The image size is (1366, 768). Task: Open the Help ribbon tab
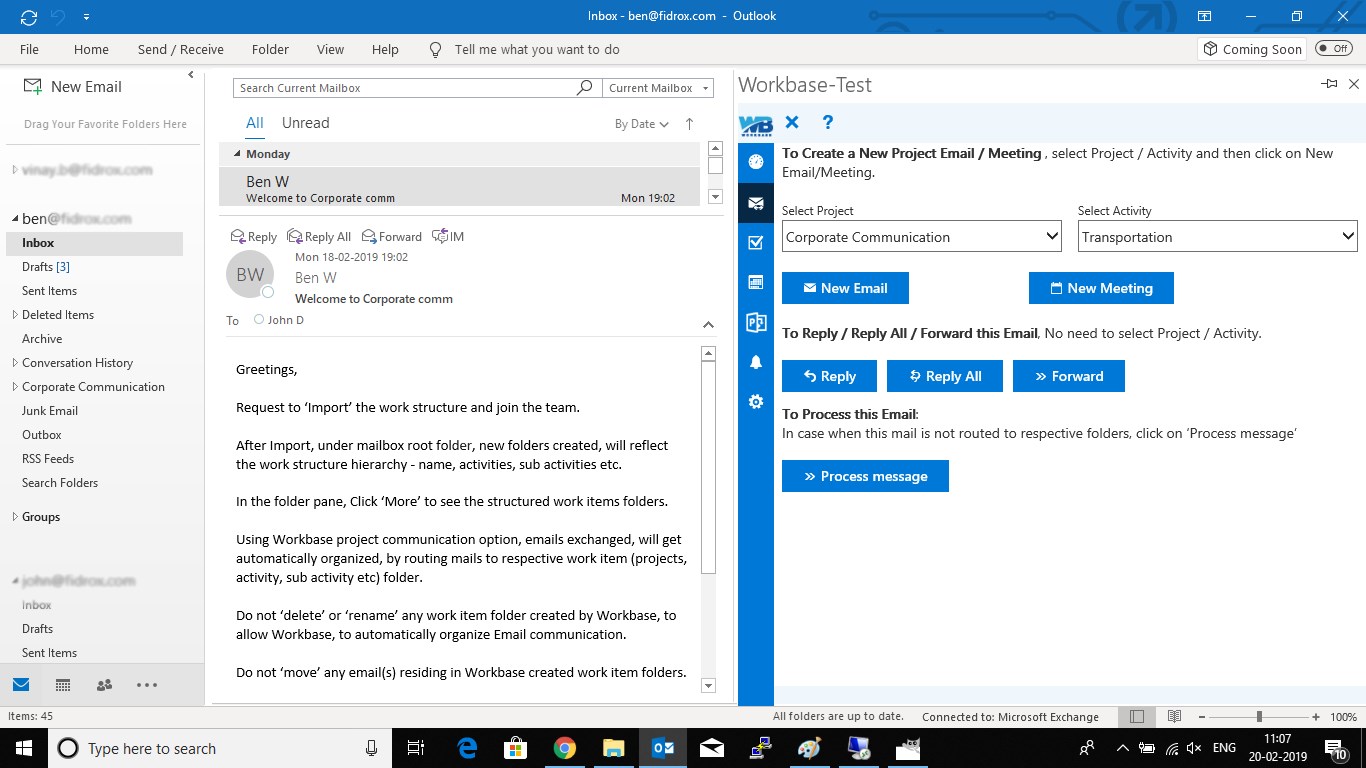385,49
